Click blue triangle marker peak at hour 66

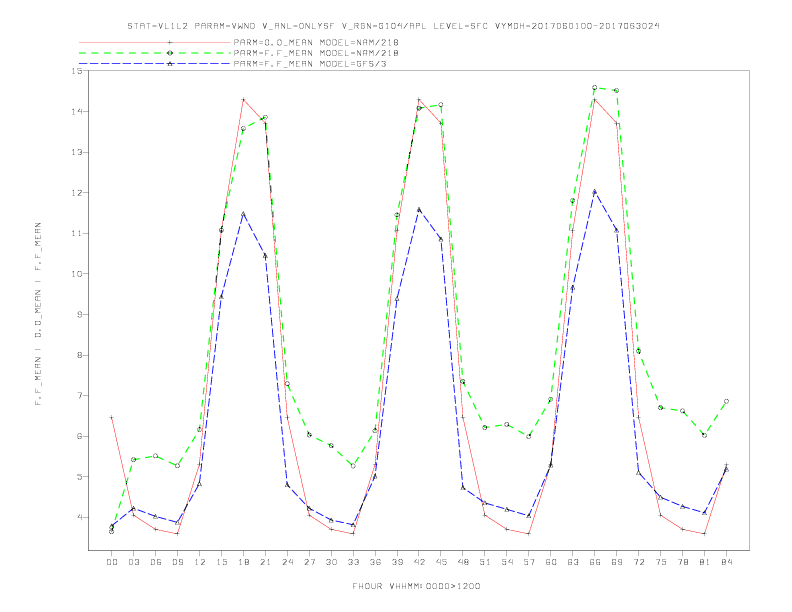[595, 192]
